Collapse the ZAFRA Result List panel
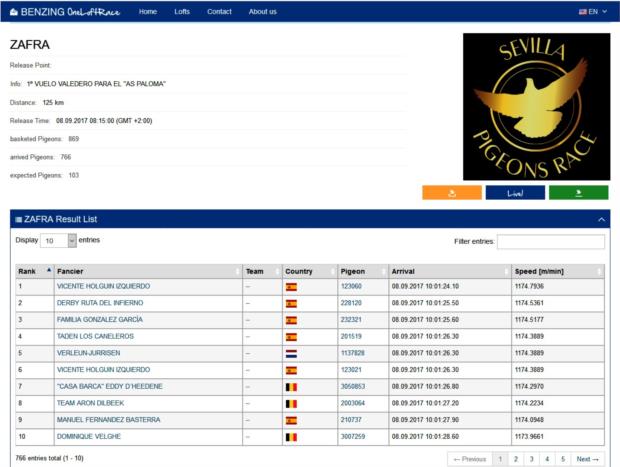The width and height of the screenshot is (620, 467). click(601, 219)
